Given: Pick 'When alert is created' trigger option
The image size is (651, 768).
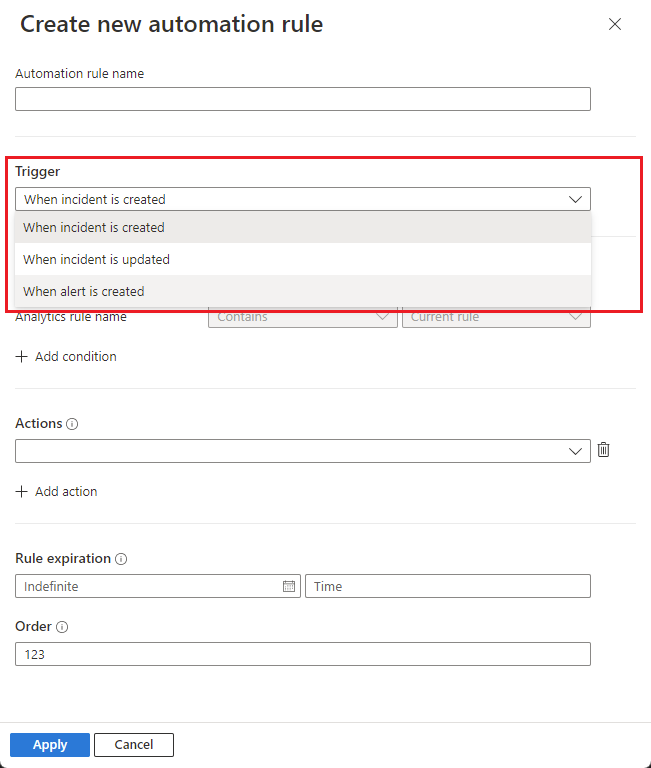Looking at the screenshot, I should pos(303,291).
